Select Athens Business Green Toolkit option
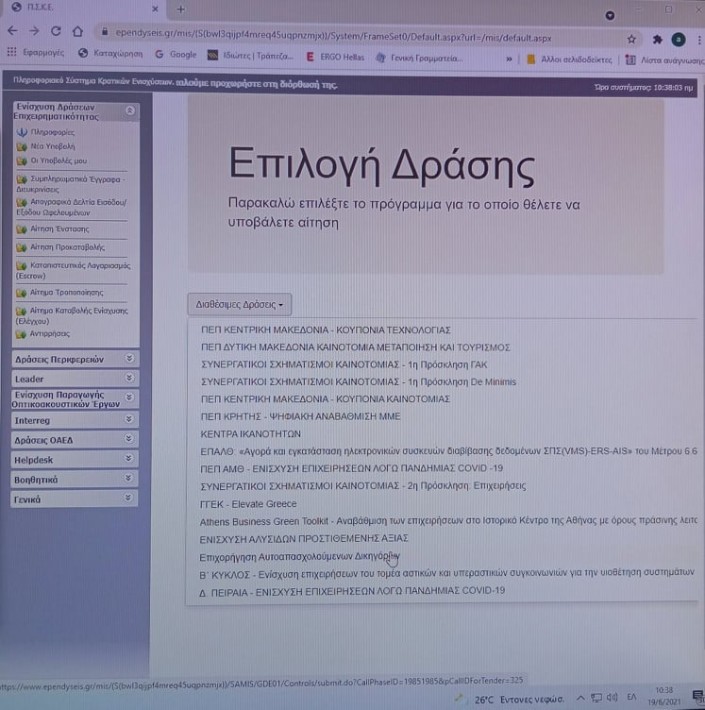The height and width of the screenshot is (710, 705). pos(448,521)
